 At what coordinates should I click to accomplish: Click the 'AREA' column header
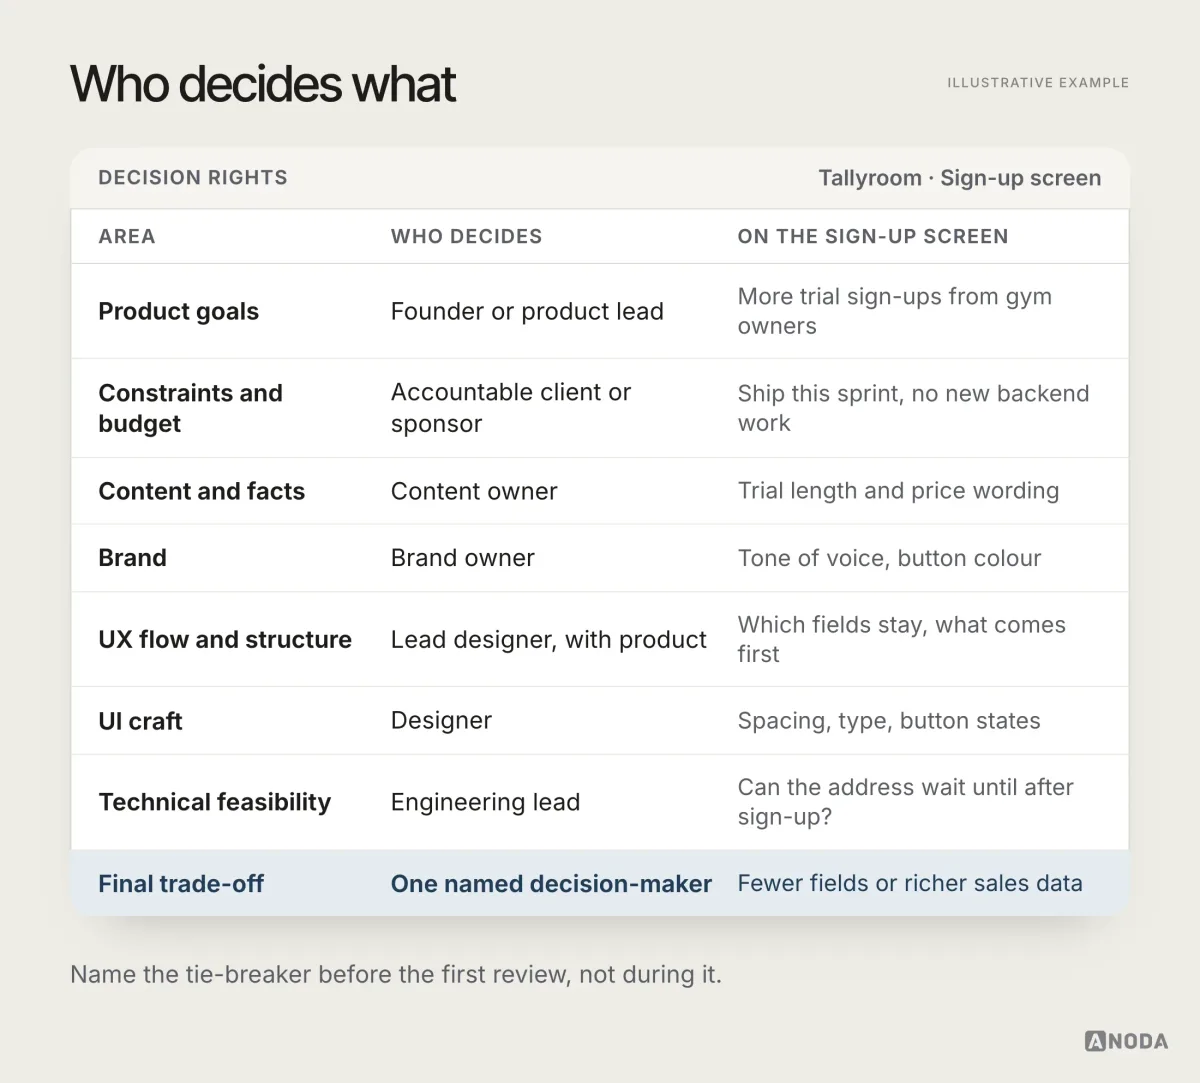tap(127, 237)
